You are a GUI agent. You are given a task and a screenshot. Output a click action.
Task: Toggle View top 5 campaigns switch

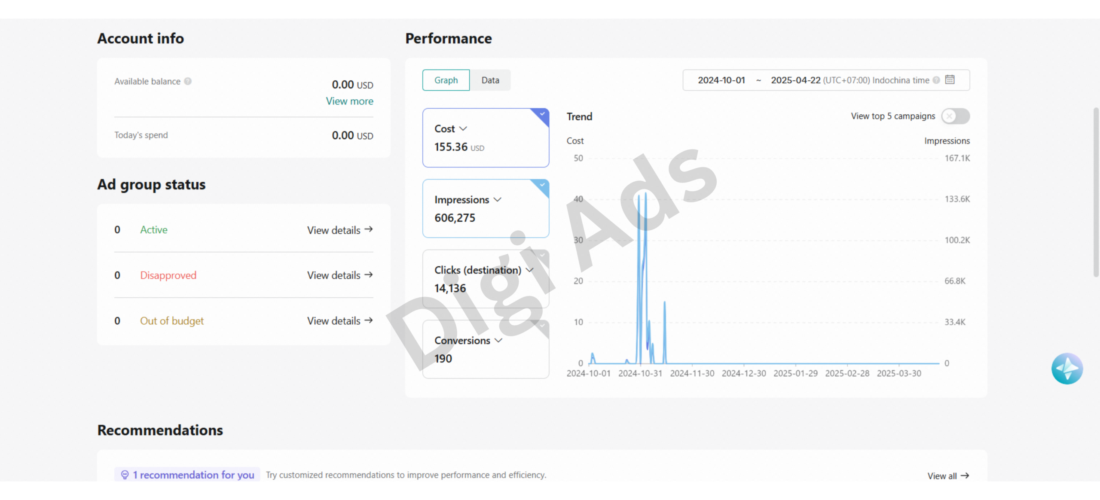click(955, 116)
